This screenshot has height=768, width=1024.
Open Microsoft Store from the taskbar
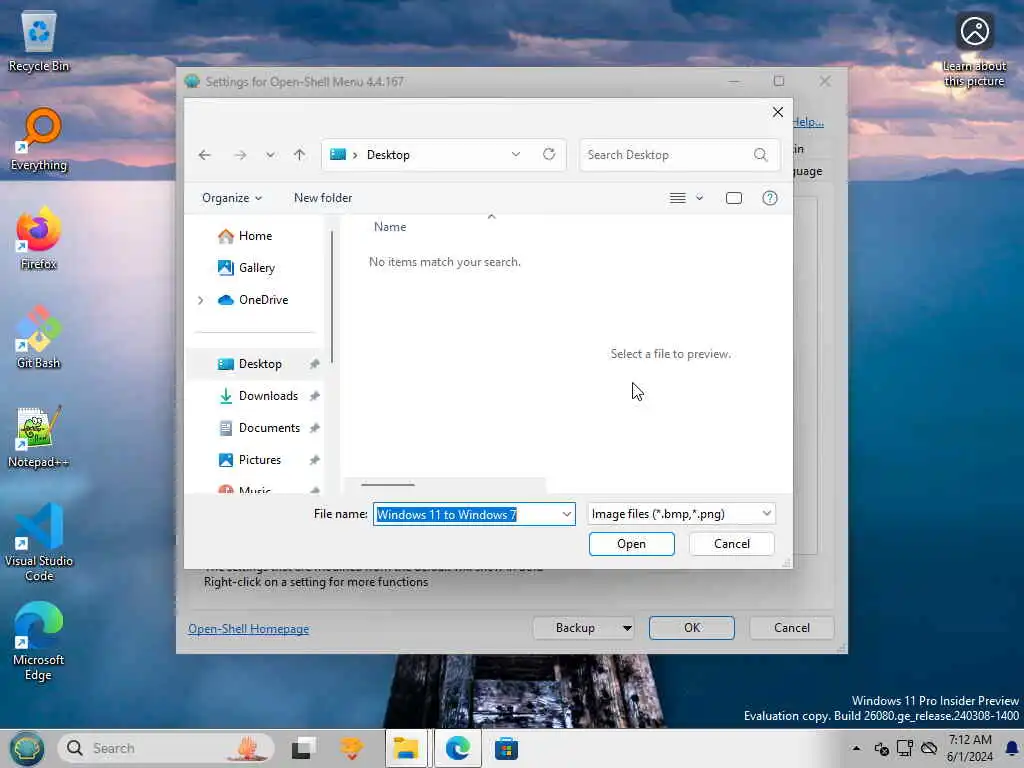[506, 748]
